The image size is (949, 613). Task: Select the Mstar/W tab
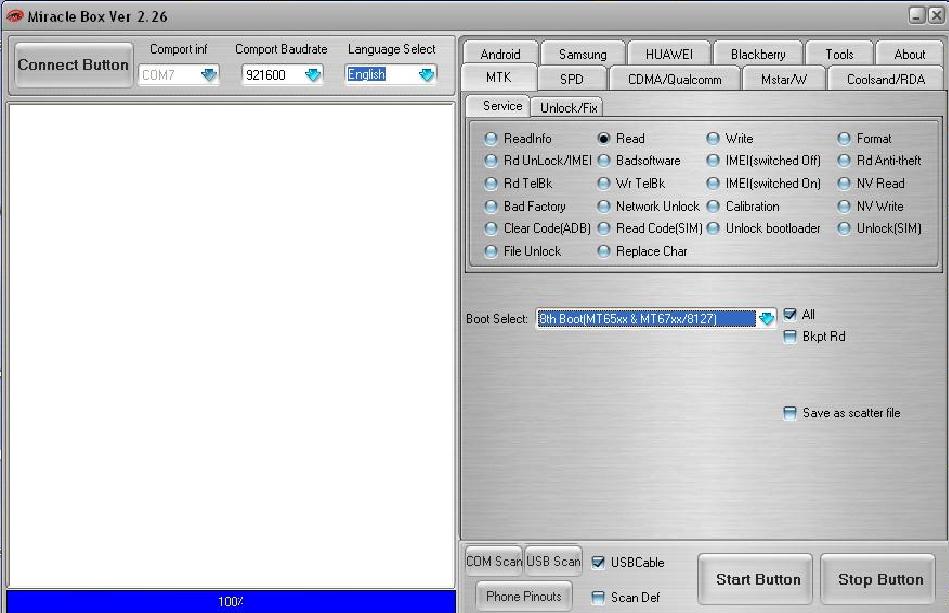coord(784,79)
